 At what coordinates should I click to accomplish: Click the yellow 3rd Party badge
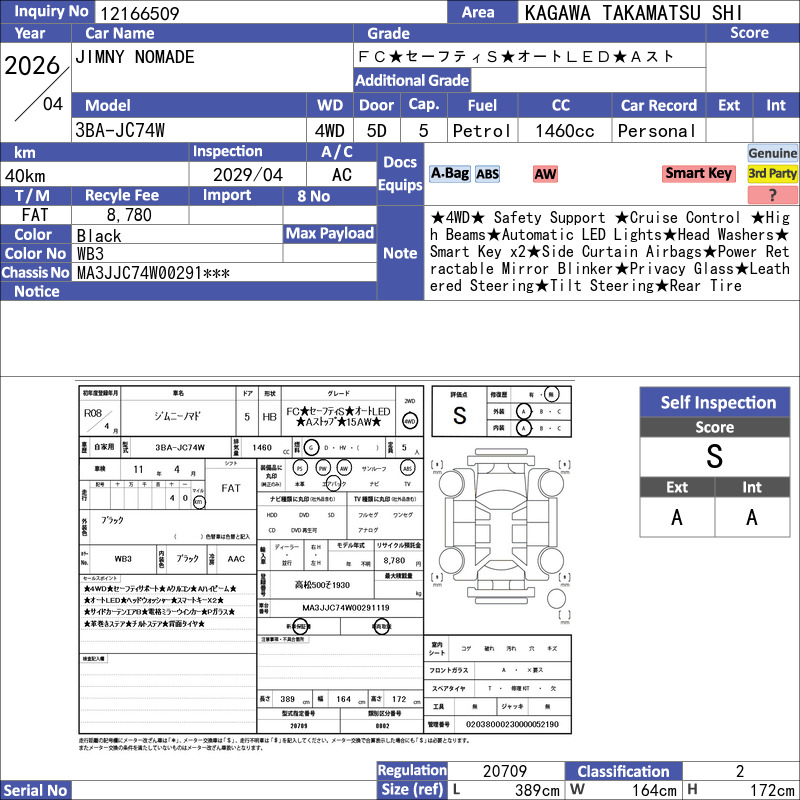(772, 173)
